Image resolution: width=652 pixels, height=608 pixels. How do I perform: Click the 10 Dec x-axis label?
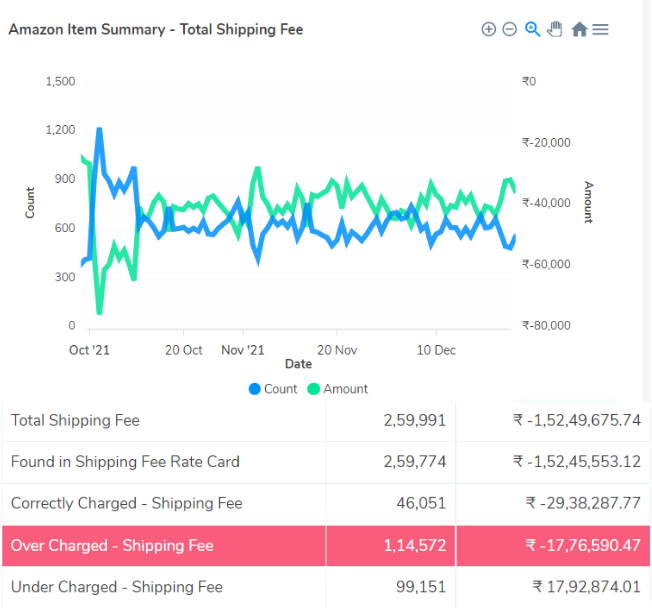tap(436, 350)
